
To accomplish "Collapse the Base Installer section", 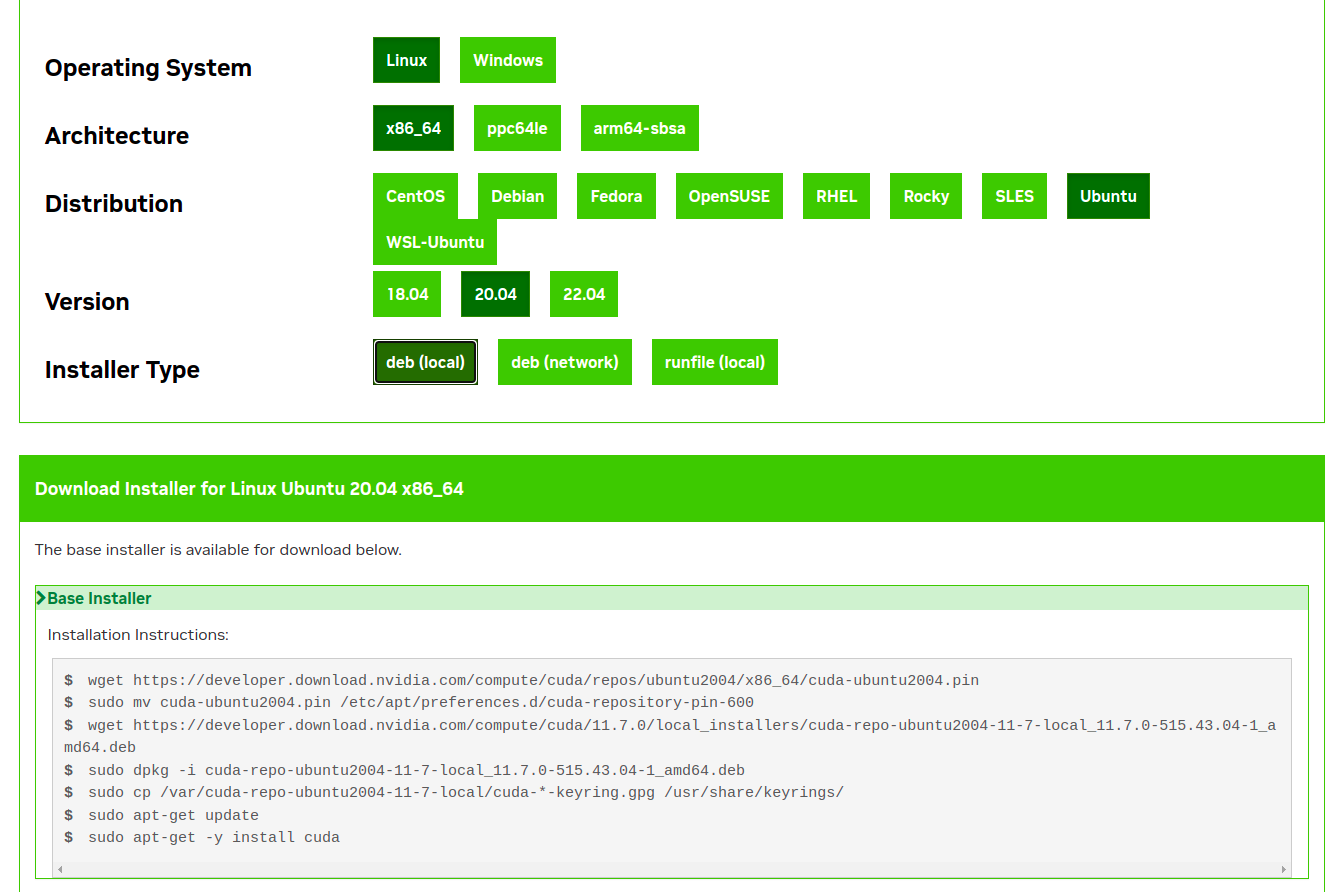I will pos(672,598).
